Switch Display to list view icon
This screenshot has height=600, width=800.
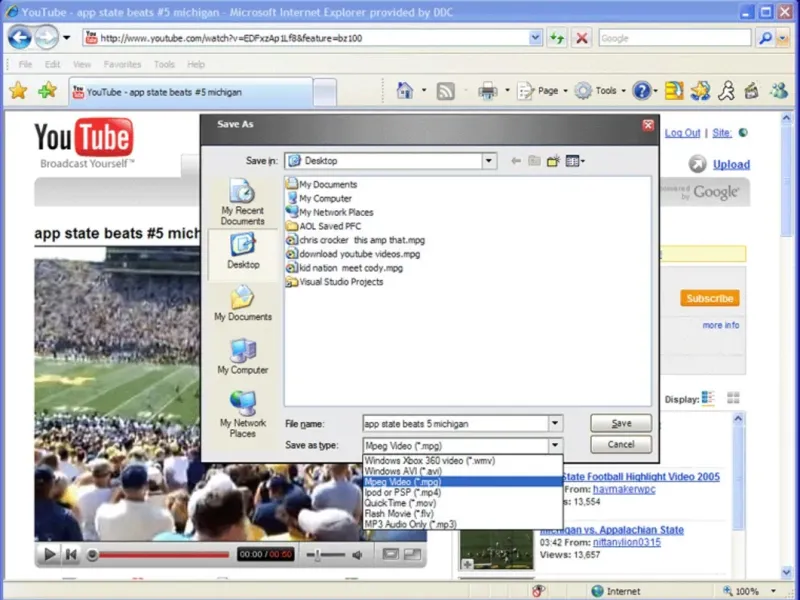pos(708,397)
